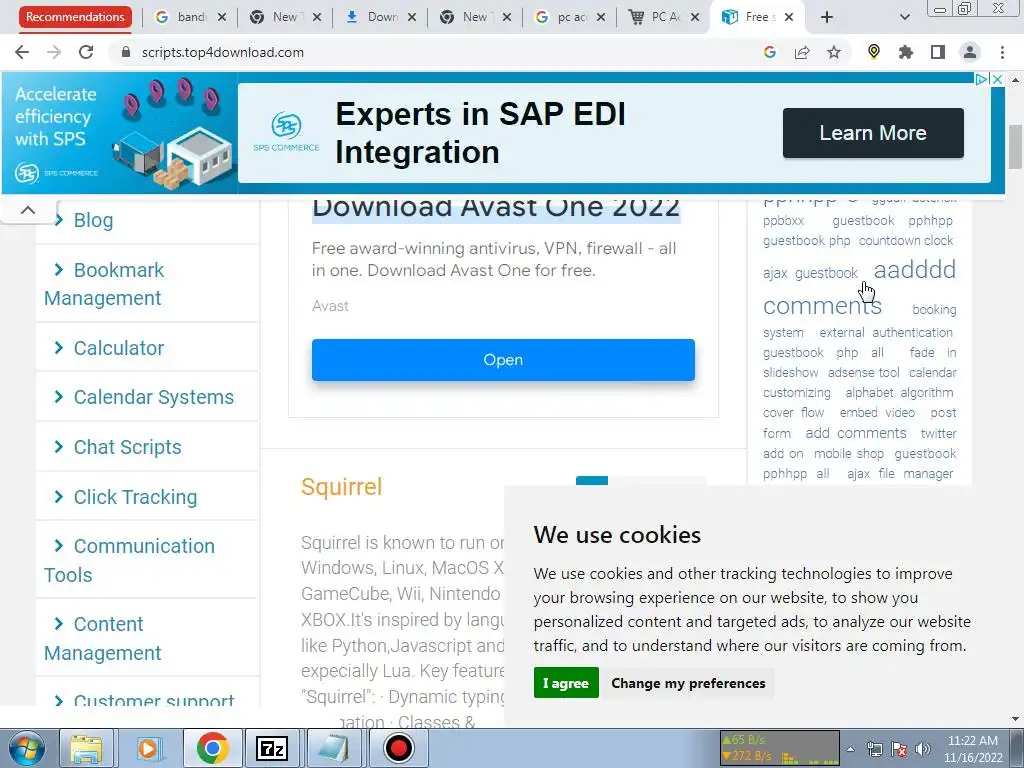Show hidden system tray icons
Viewport: 1024px width, 768px height.
pos(850,748)
